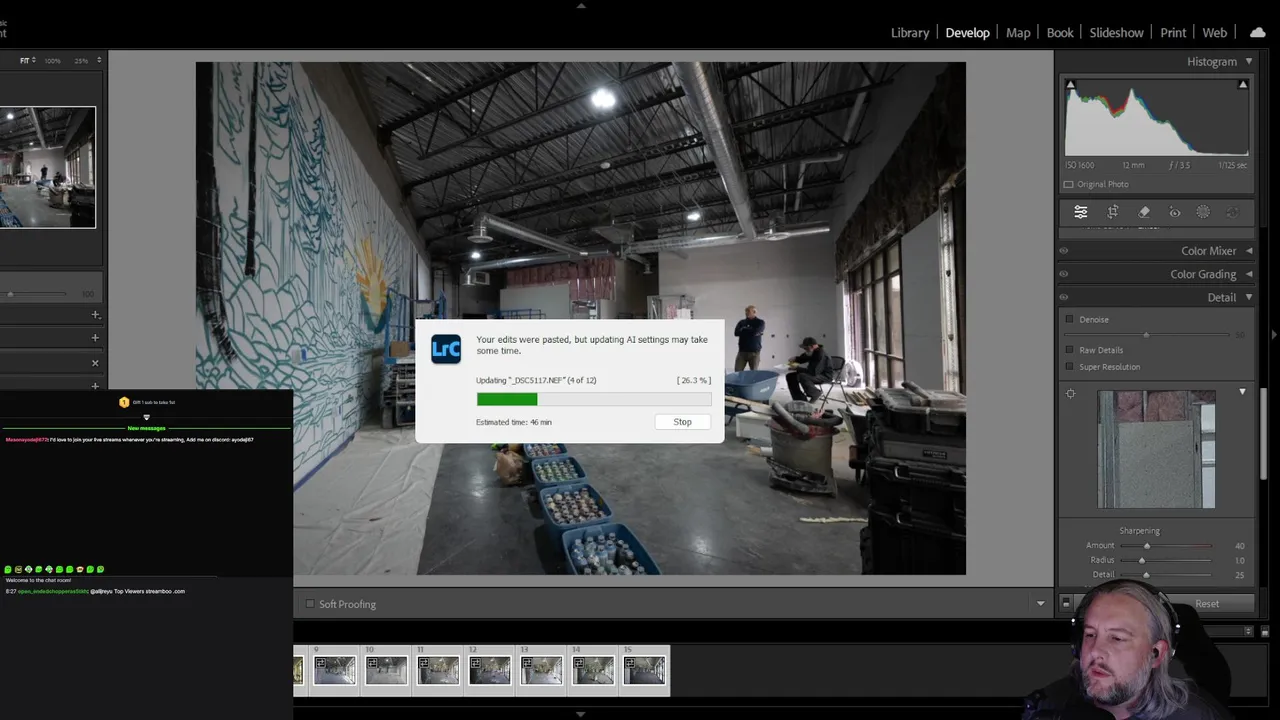
Task: Open the Print module
Action: click(1173, 33)
